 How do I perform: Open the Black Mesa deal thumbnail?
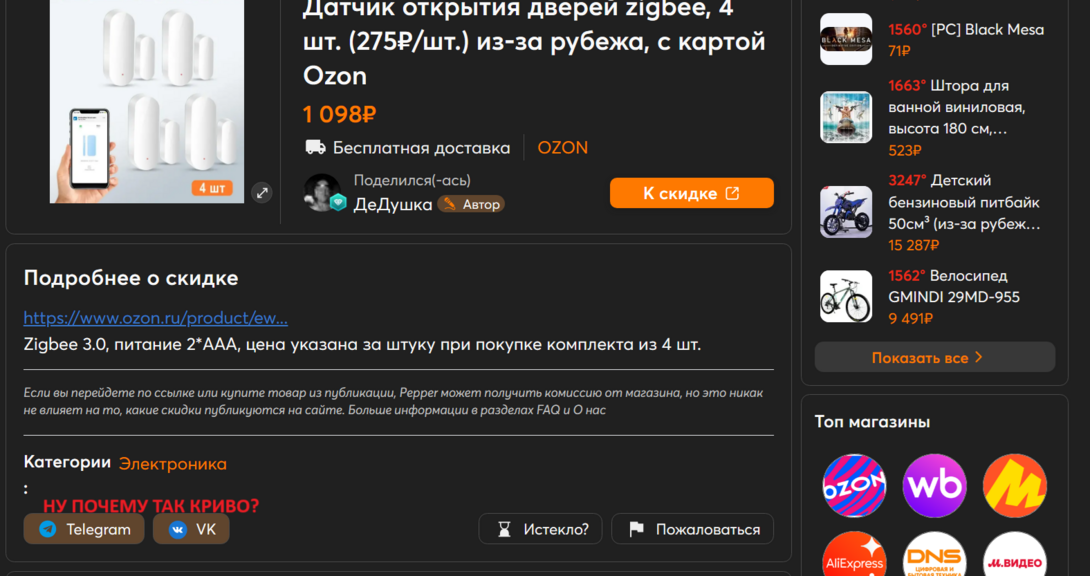[x=846, y=39]
